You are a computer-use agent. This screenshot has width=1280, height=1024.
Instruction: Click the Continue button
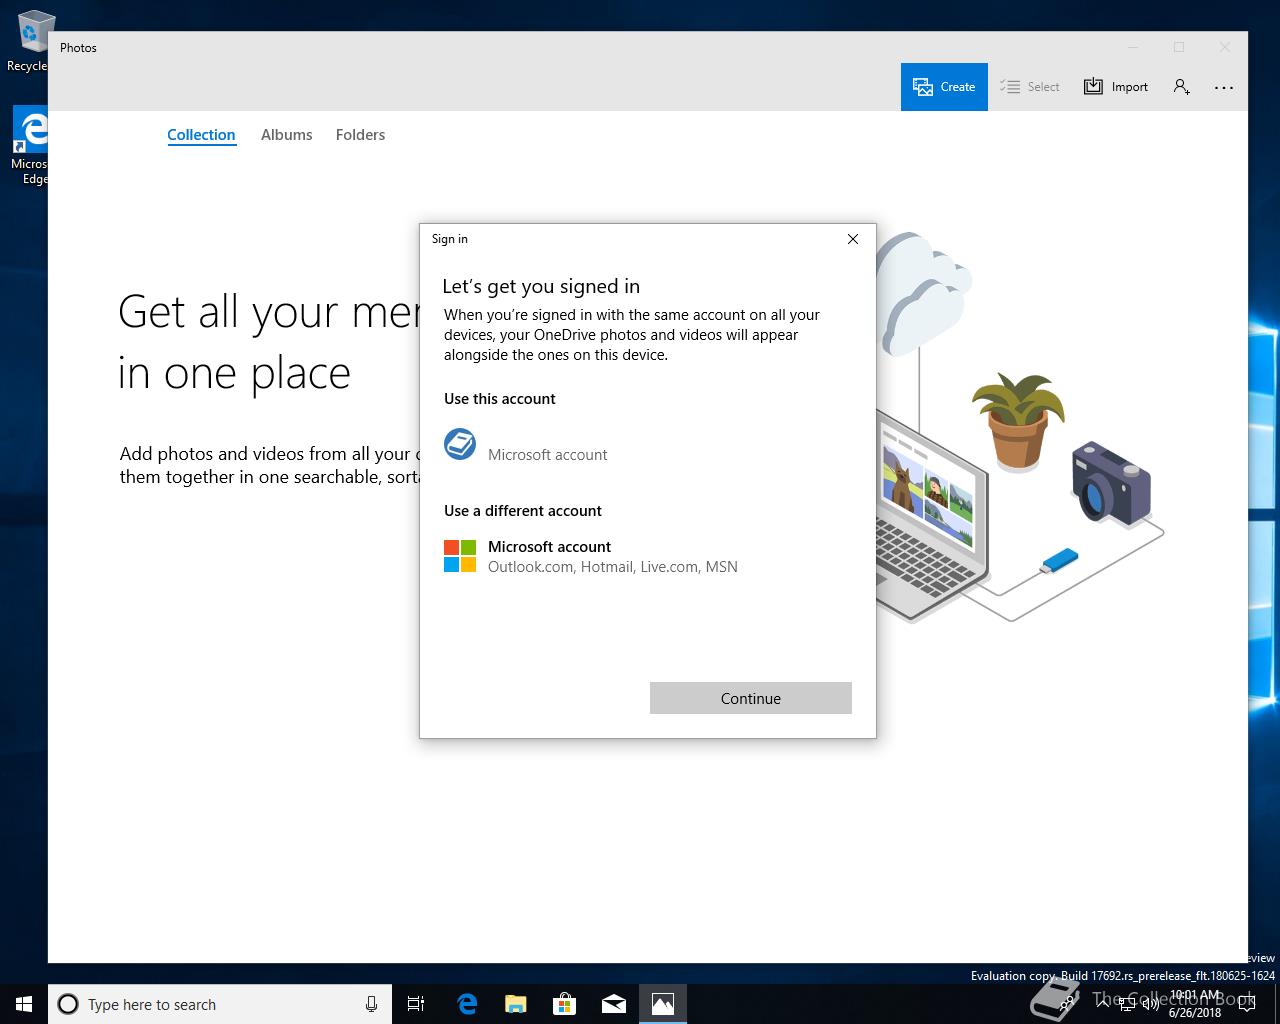751,698
